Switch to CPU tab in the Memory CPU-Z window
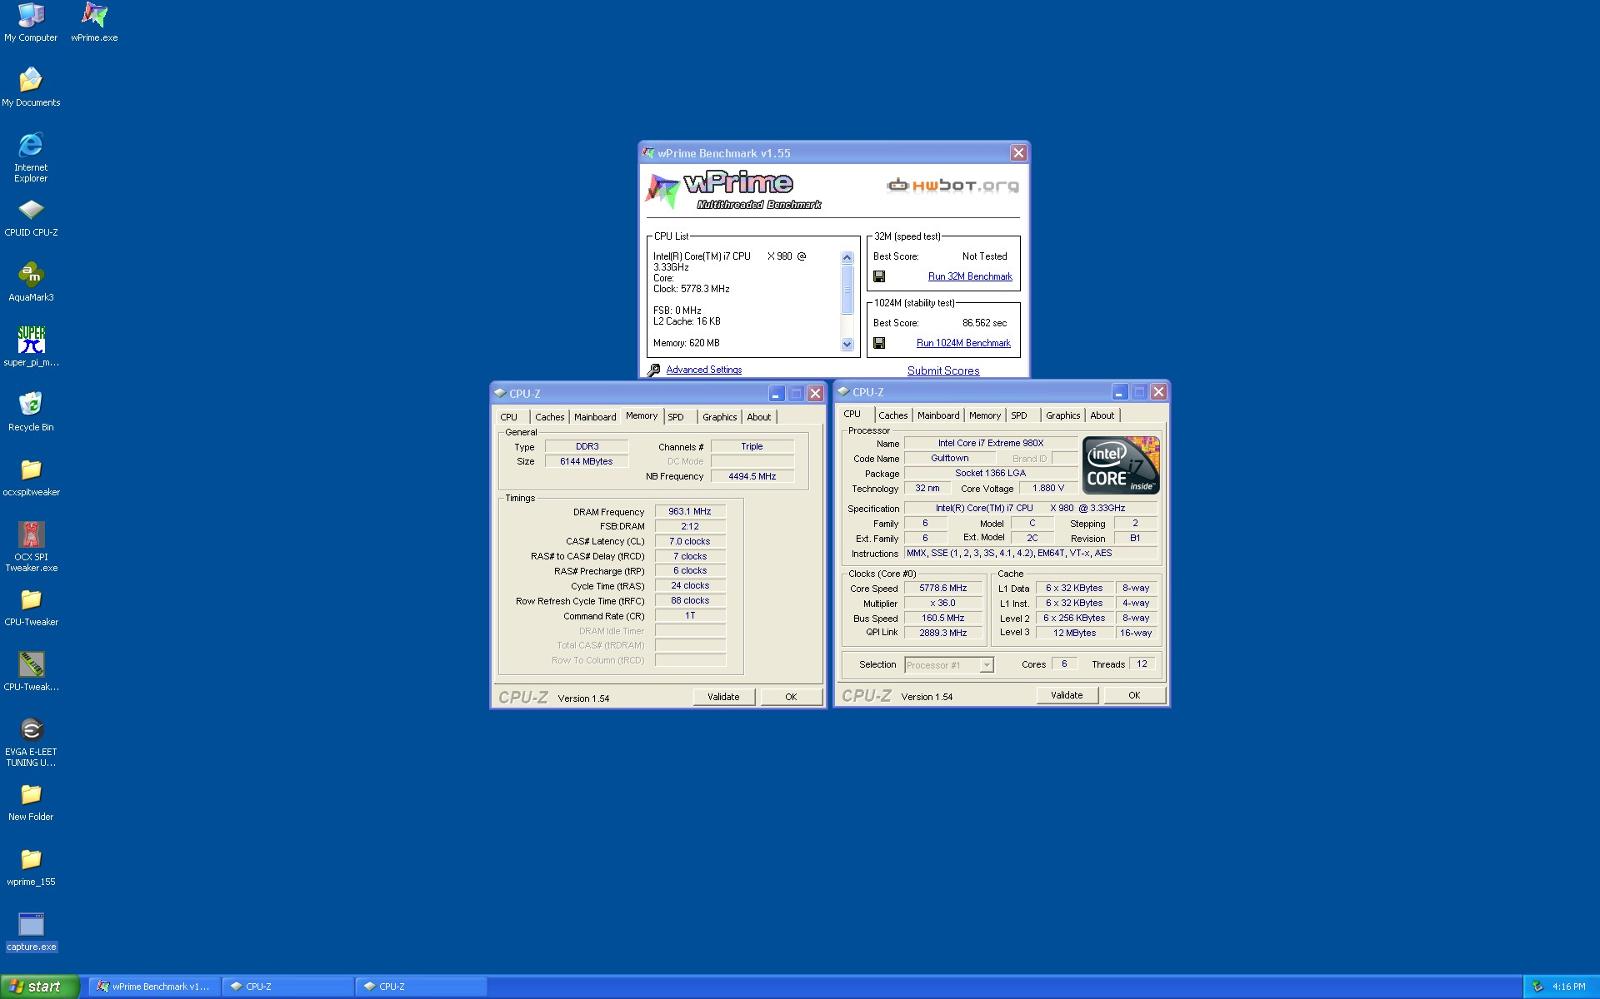The image size is (1600, 999). pyautogui.click(x=509, y=418)
